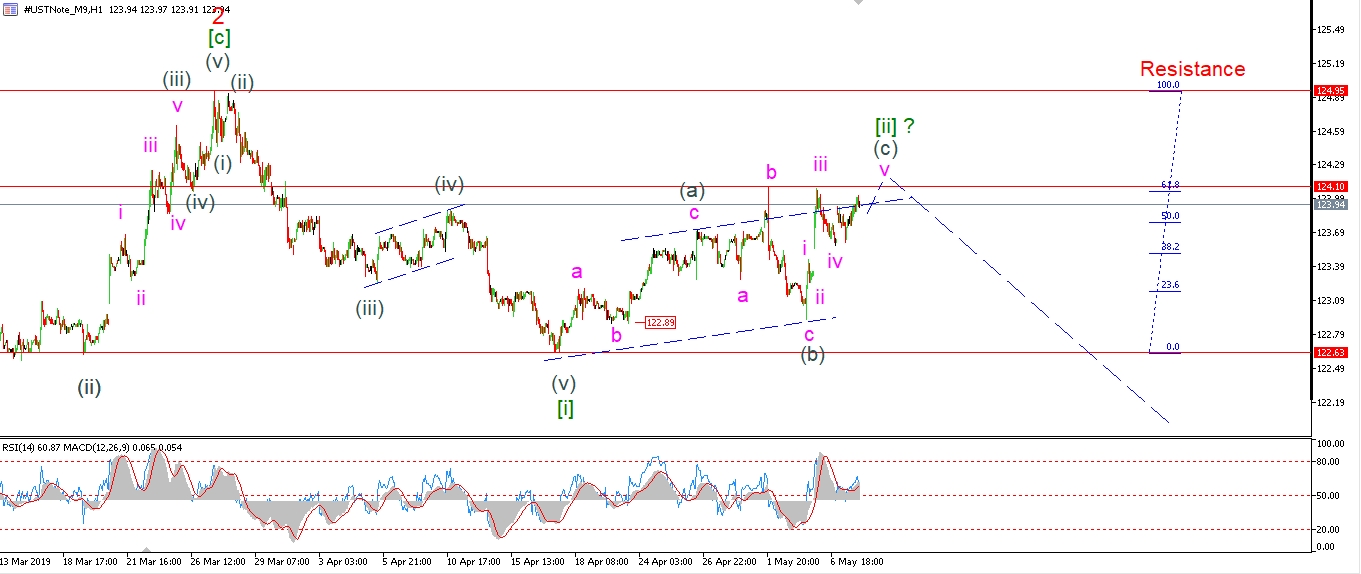The height and width of the screenshot is (574, 1361).
Task: Select the Fibonacci 100.0 level label
Action: [1168, 85]
